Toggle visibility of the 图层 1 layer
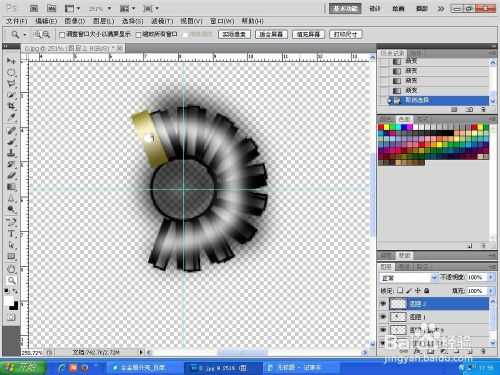 [x=383, y=317]
